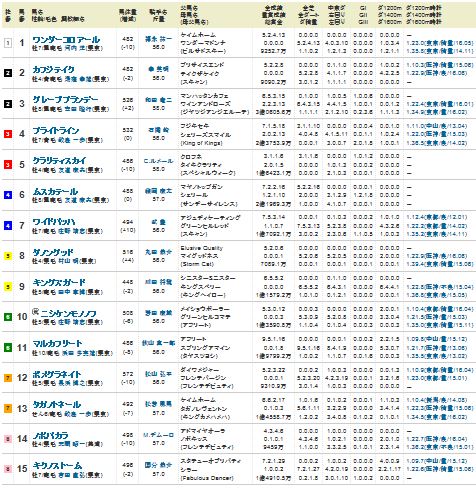476x489 pixels.
Task: Click orange frame 7 badge beside タガノトネール
Action: click(x=8, y=408)
